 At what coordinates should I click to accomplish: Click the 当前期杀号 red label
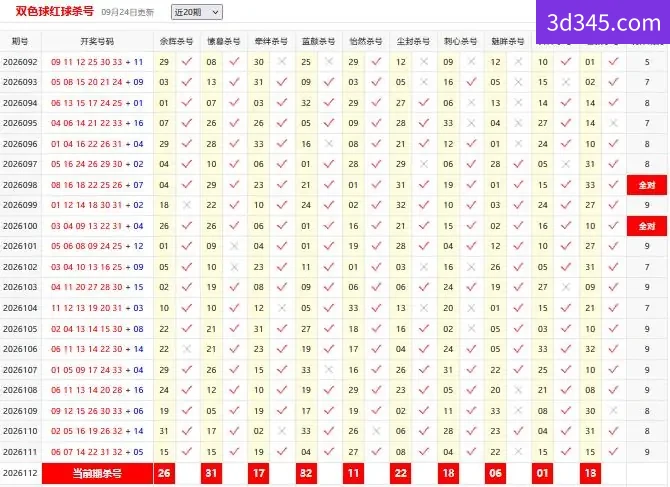point(97,473)
